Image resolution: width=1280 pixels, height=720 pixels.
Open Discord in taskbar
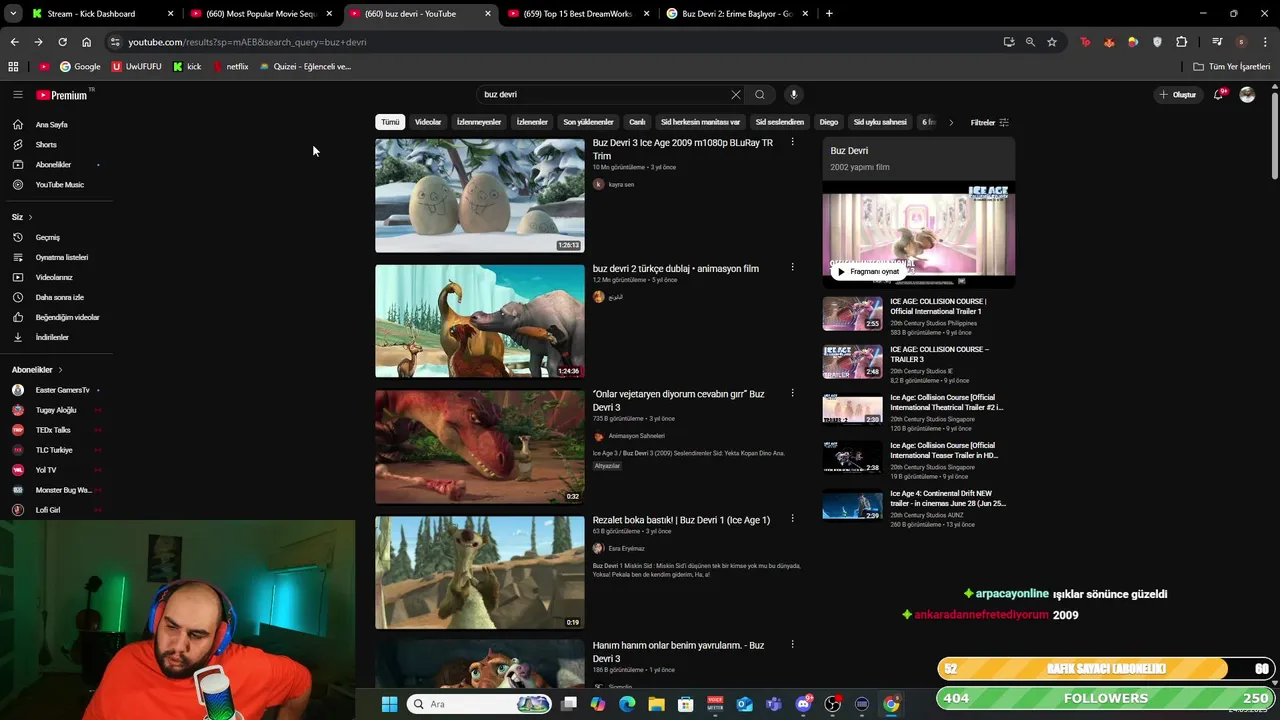coord(803,704)
